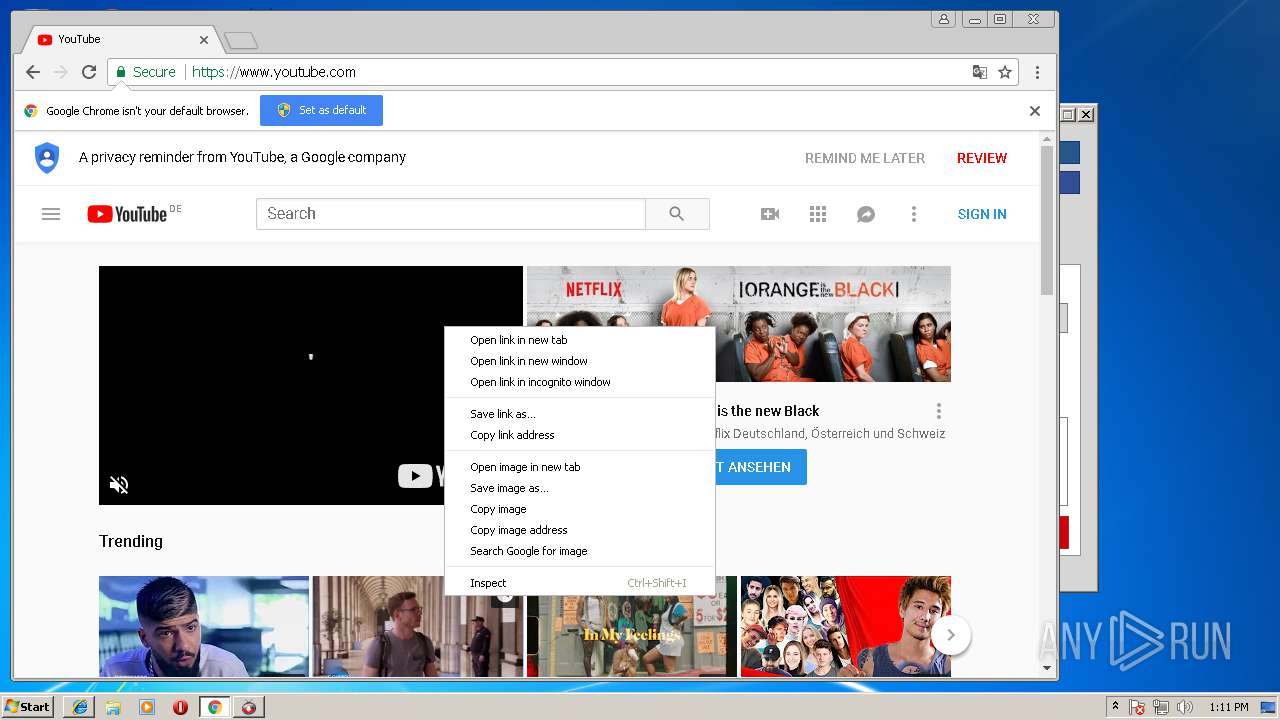Screen dimensions: 1280x720
Task: Click the Chrome taskbar icon
Action: (x=215, y=707)
